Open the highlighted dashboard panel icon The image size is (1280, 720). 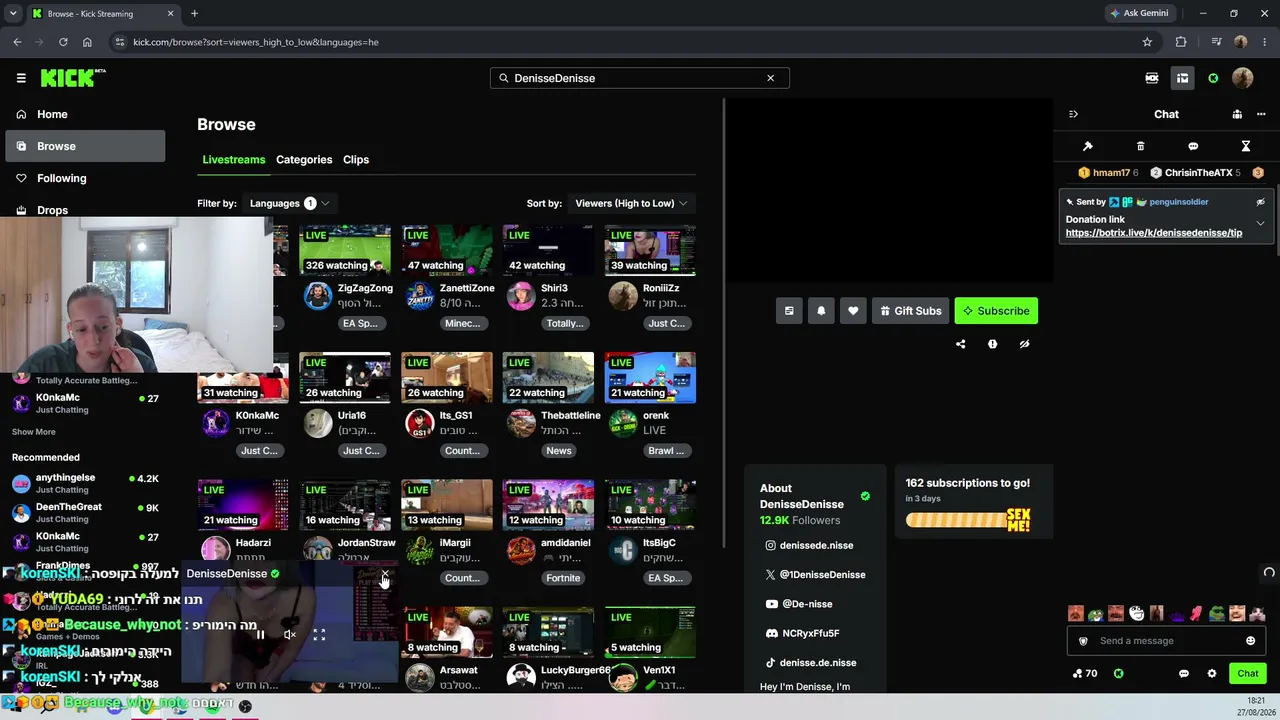coord(1182,78)
